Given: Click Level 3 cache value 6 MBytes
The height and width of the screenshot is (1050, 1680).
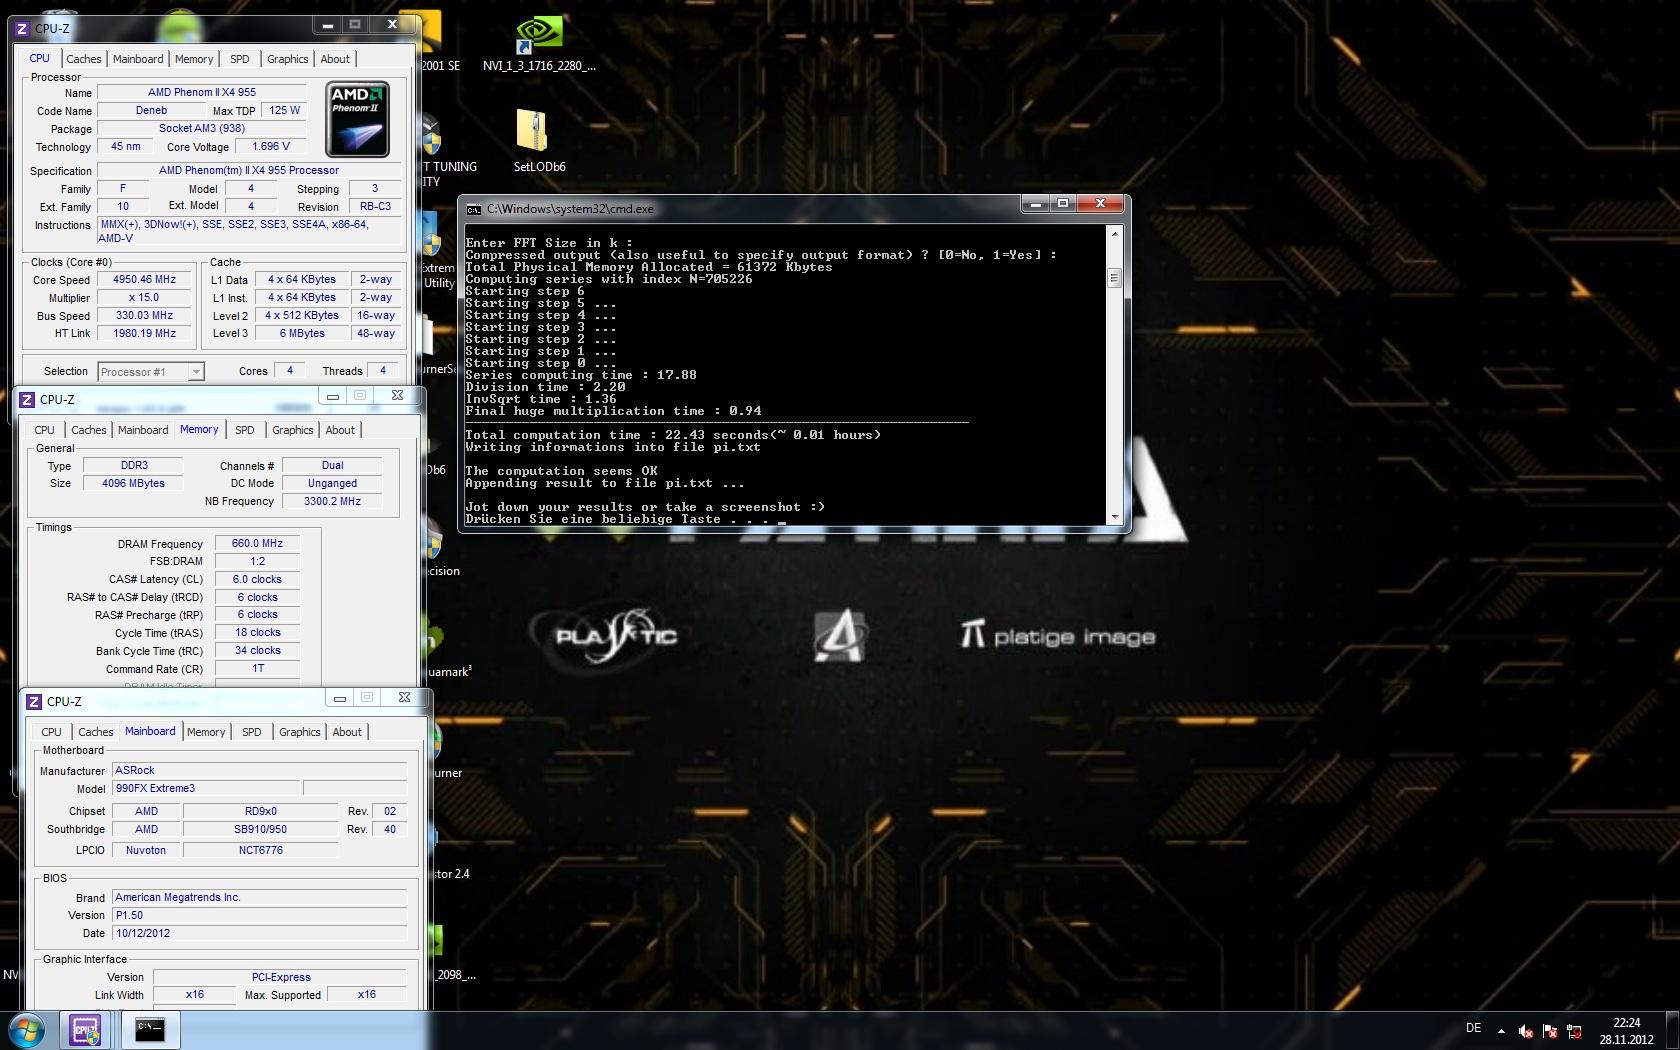Looking at the screenshot, I should [302, 334].
